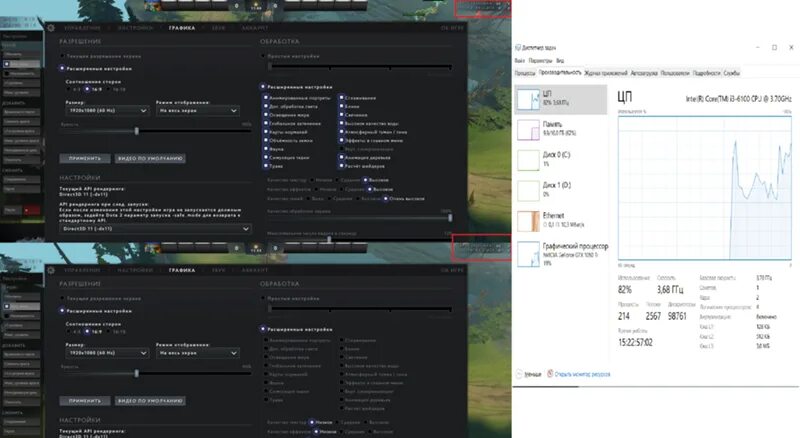Image resolution: width=800 pixels, height=438 pixels.
Task: Click the resource monitor icon
Action: pos(550,374)
